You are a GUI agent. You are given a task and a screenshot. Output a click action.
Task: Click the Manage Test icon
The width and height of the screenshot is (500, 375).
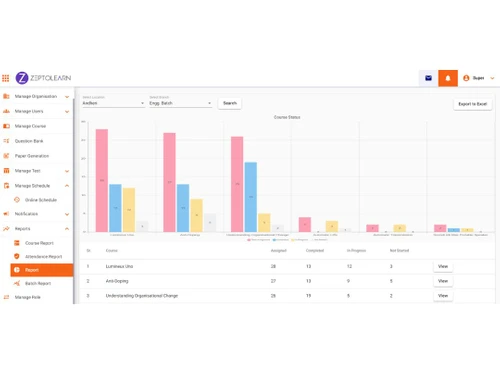(6, 171)
